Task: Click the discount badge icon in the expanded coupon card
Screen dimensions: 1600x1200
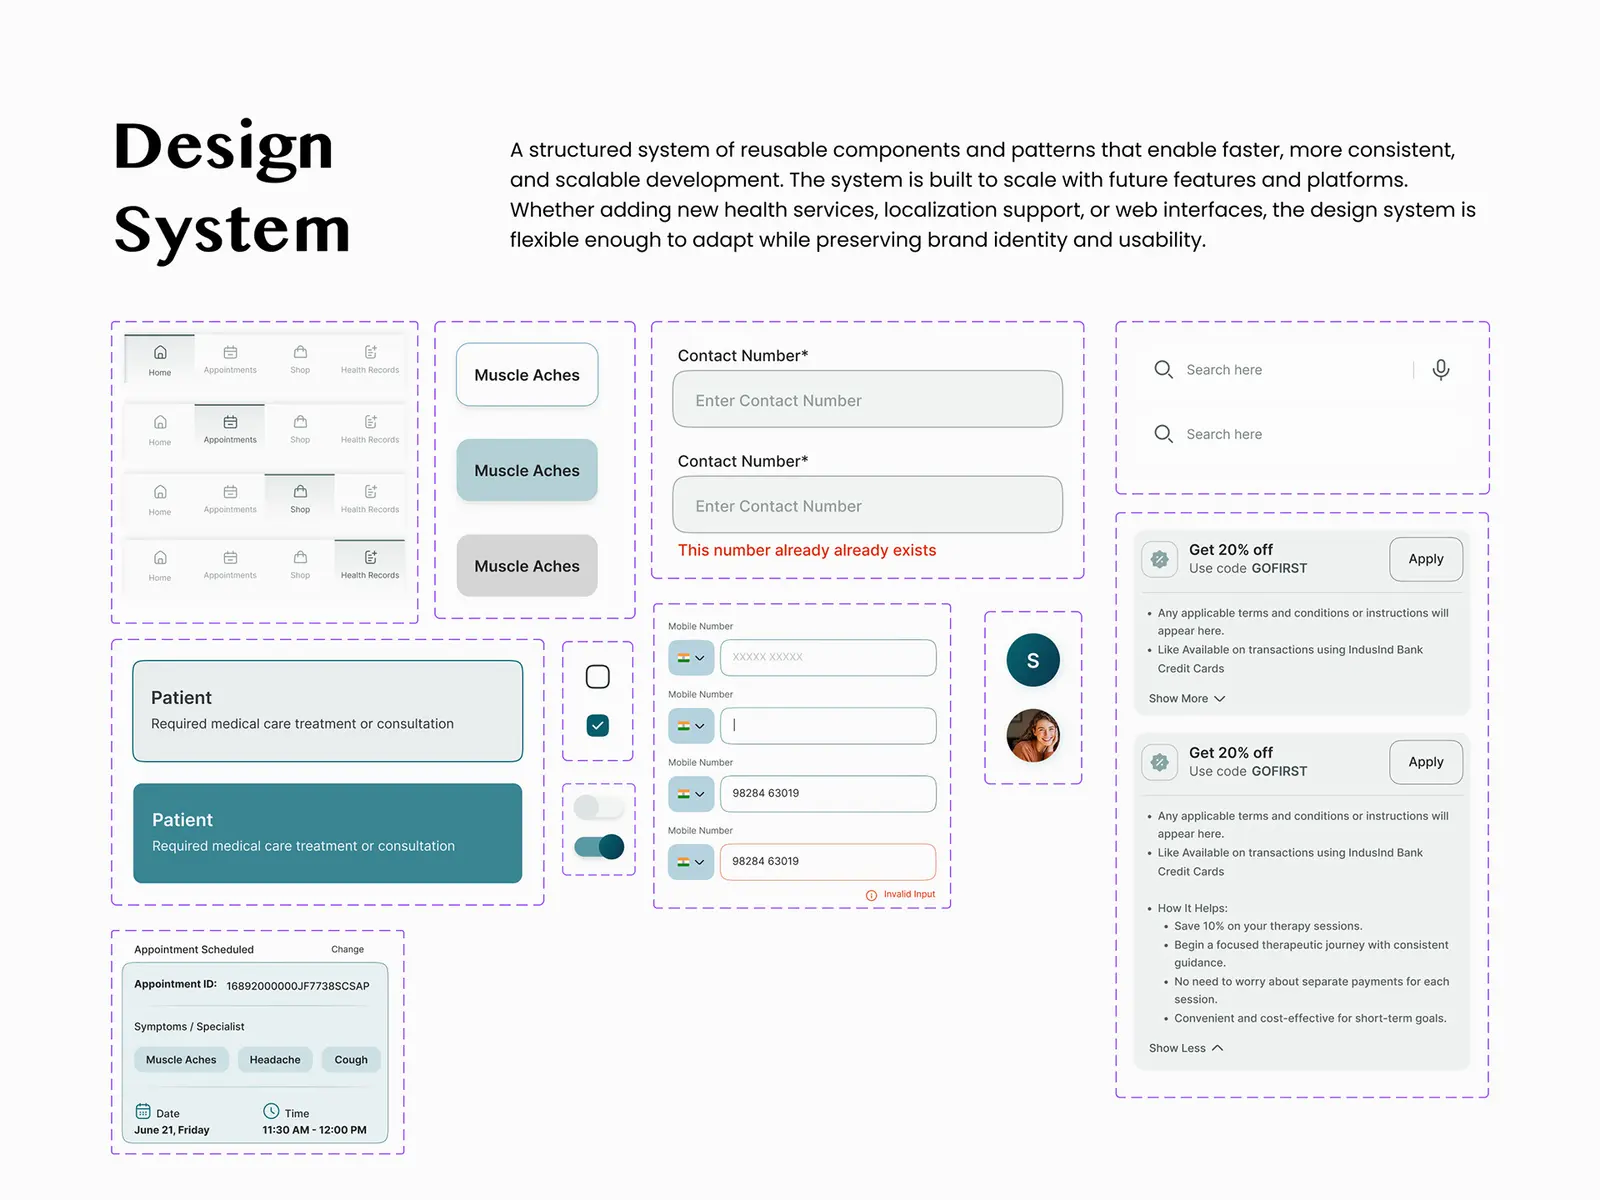Action: 1159,762
